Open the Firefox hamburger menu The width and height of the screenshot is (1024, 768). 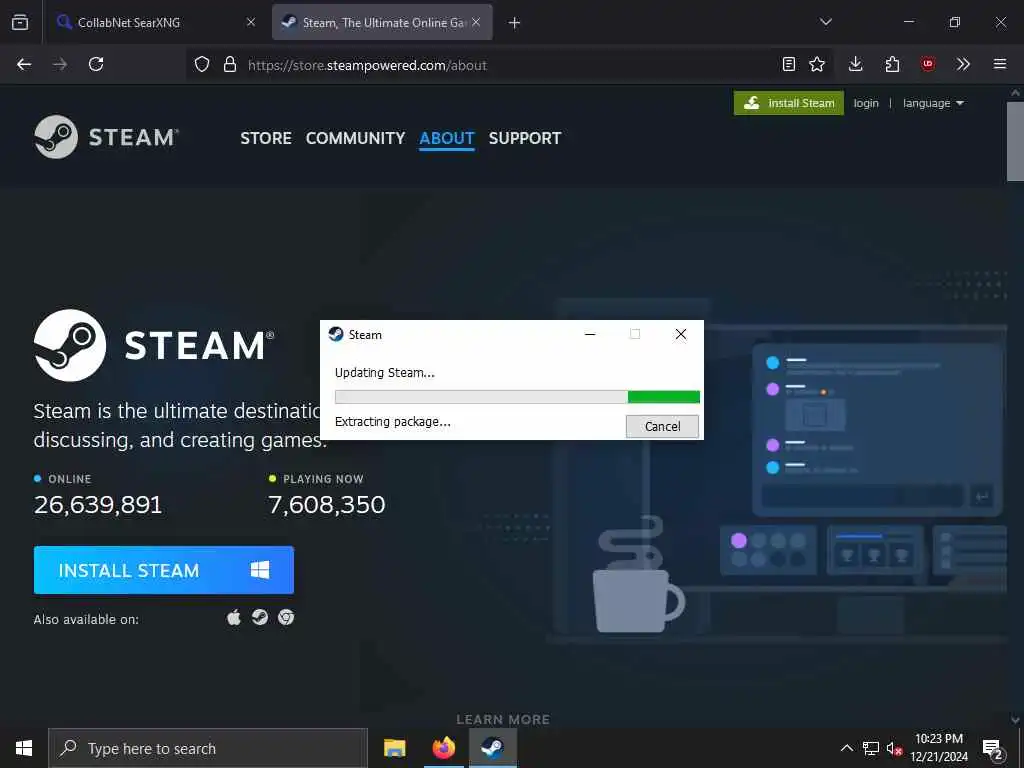[x=1000, y=64]
